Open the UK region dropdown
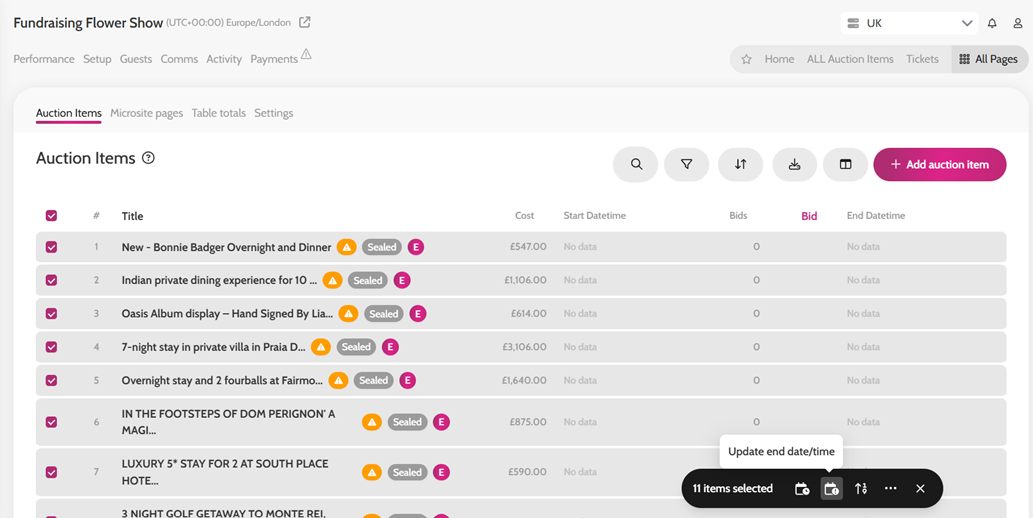This screenshot has height=518, width=1033. pyautogui.click(x=910, y=23)
